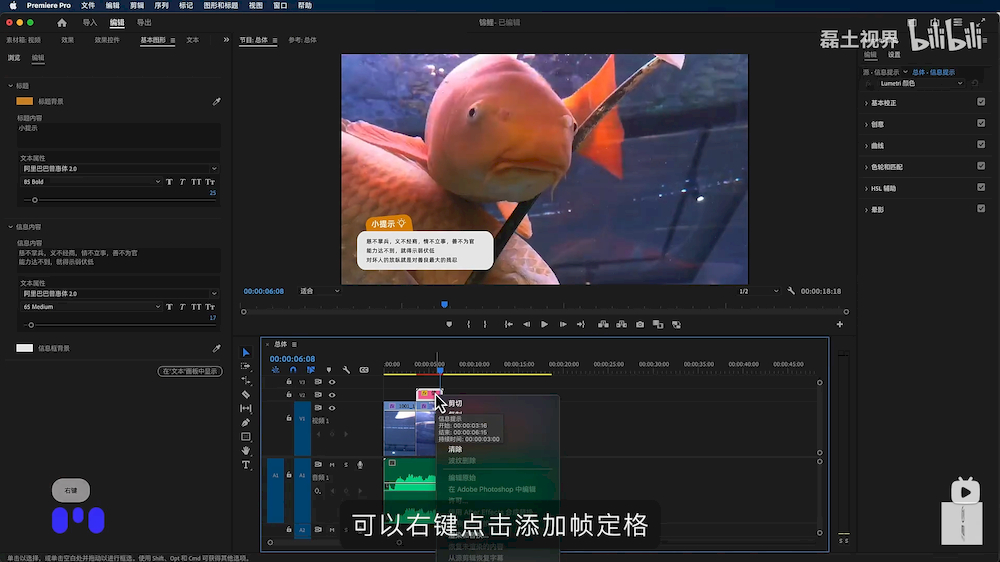Mark Out point in program monitor

tap(485, 325)
